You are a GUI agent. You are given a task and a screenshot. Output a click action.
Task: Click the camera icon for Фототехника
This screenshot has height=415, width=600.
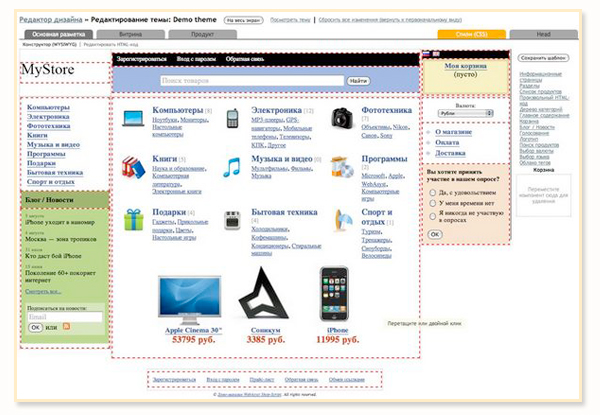pos(342,118)
